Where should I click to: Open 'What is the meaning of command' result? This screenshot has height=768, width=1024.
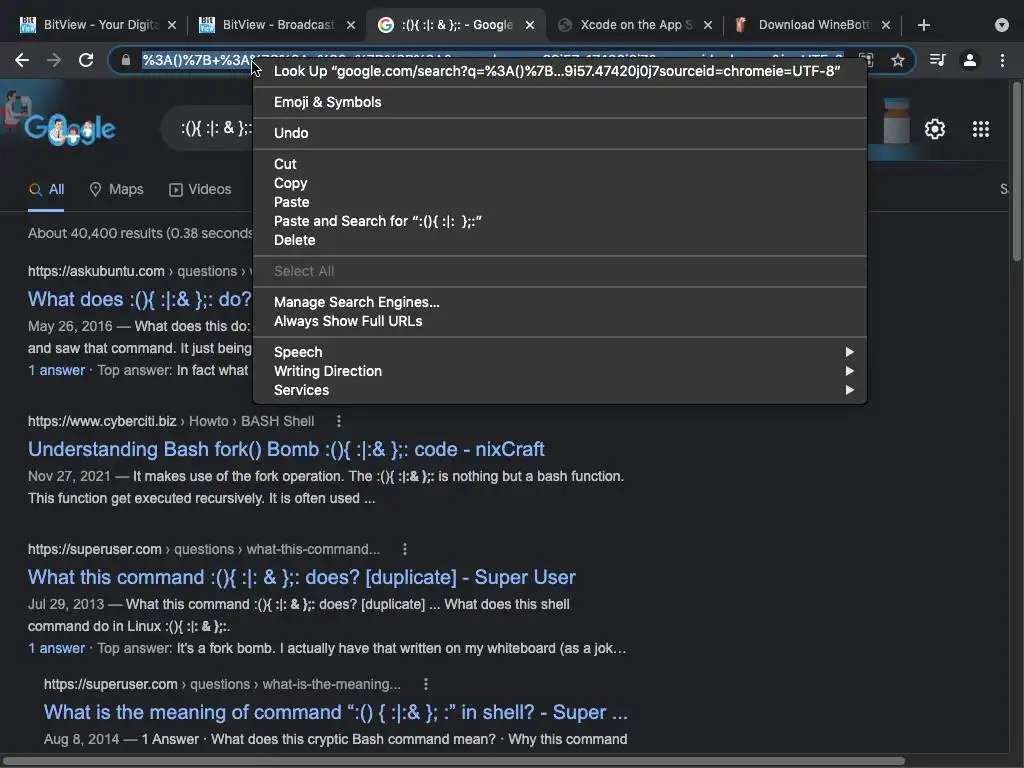[x=336, y=712]
